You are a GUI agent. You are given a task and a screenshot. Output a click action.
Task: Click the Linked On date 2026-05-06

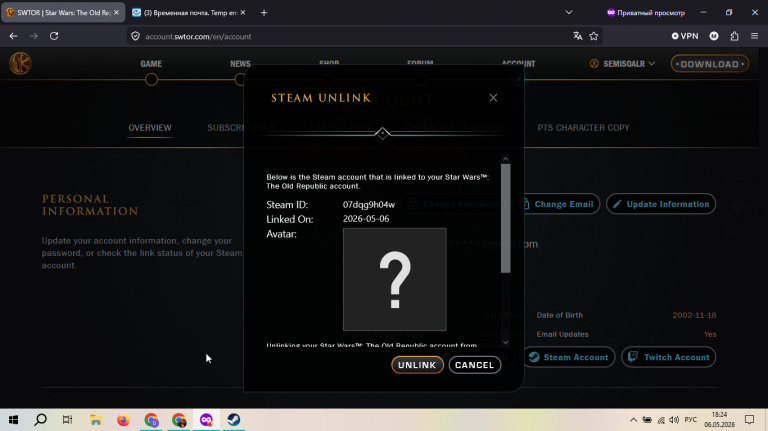pos(366,219)
